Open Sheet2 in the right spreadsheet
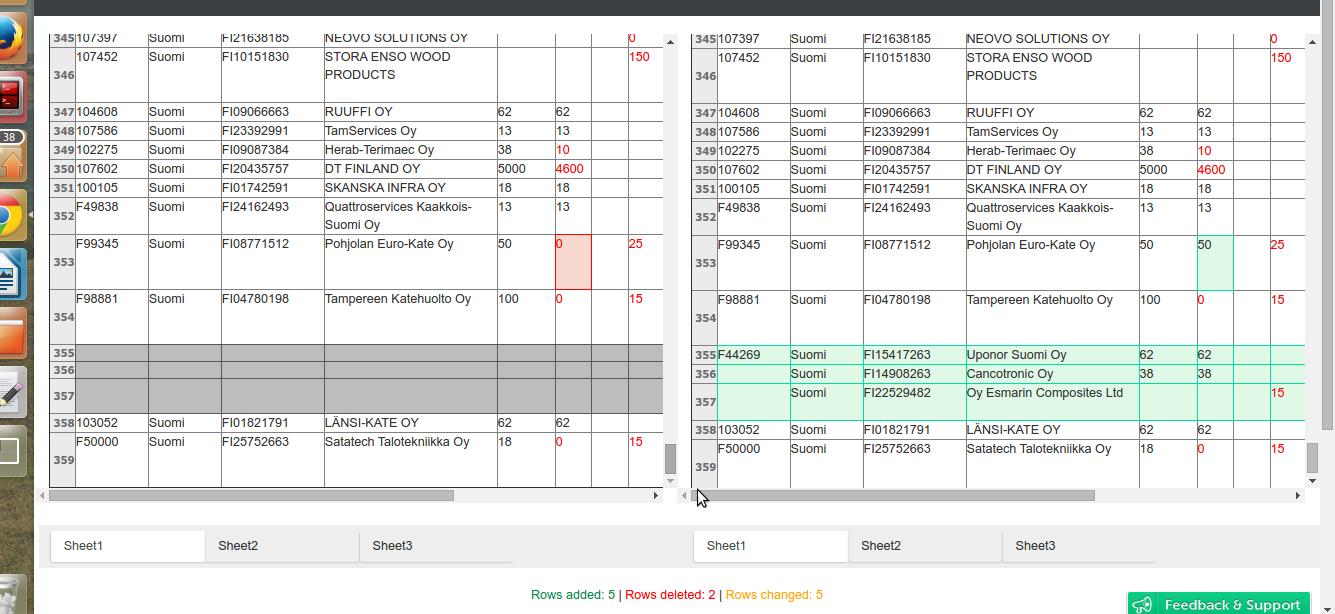Screen dimensions: 1335x614 point(881,546)
